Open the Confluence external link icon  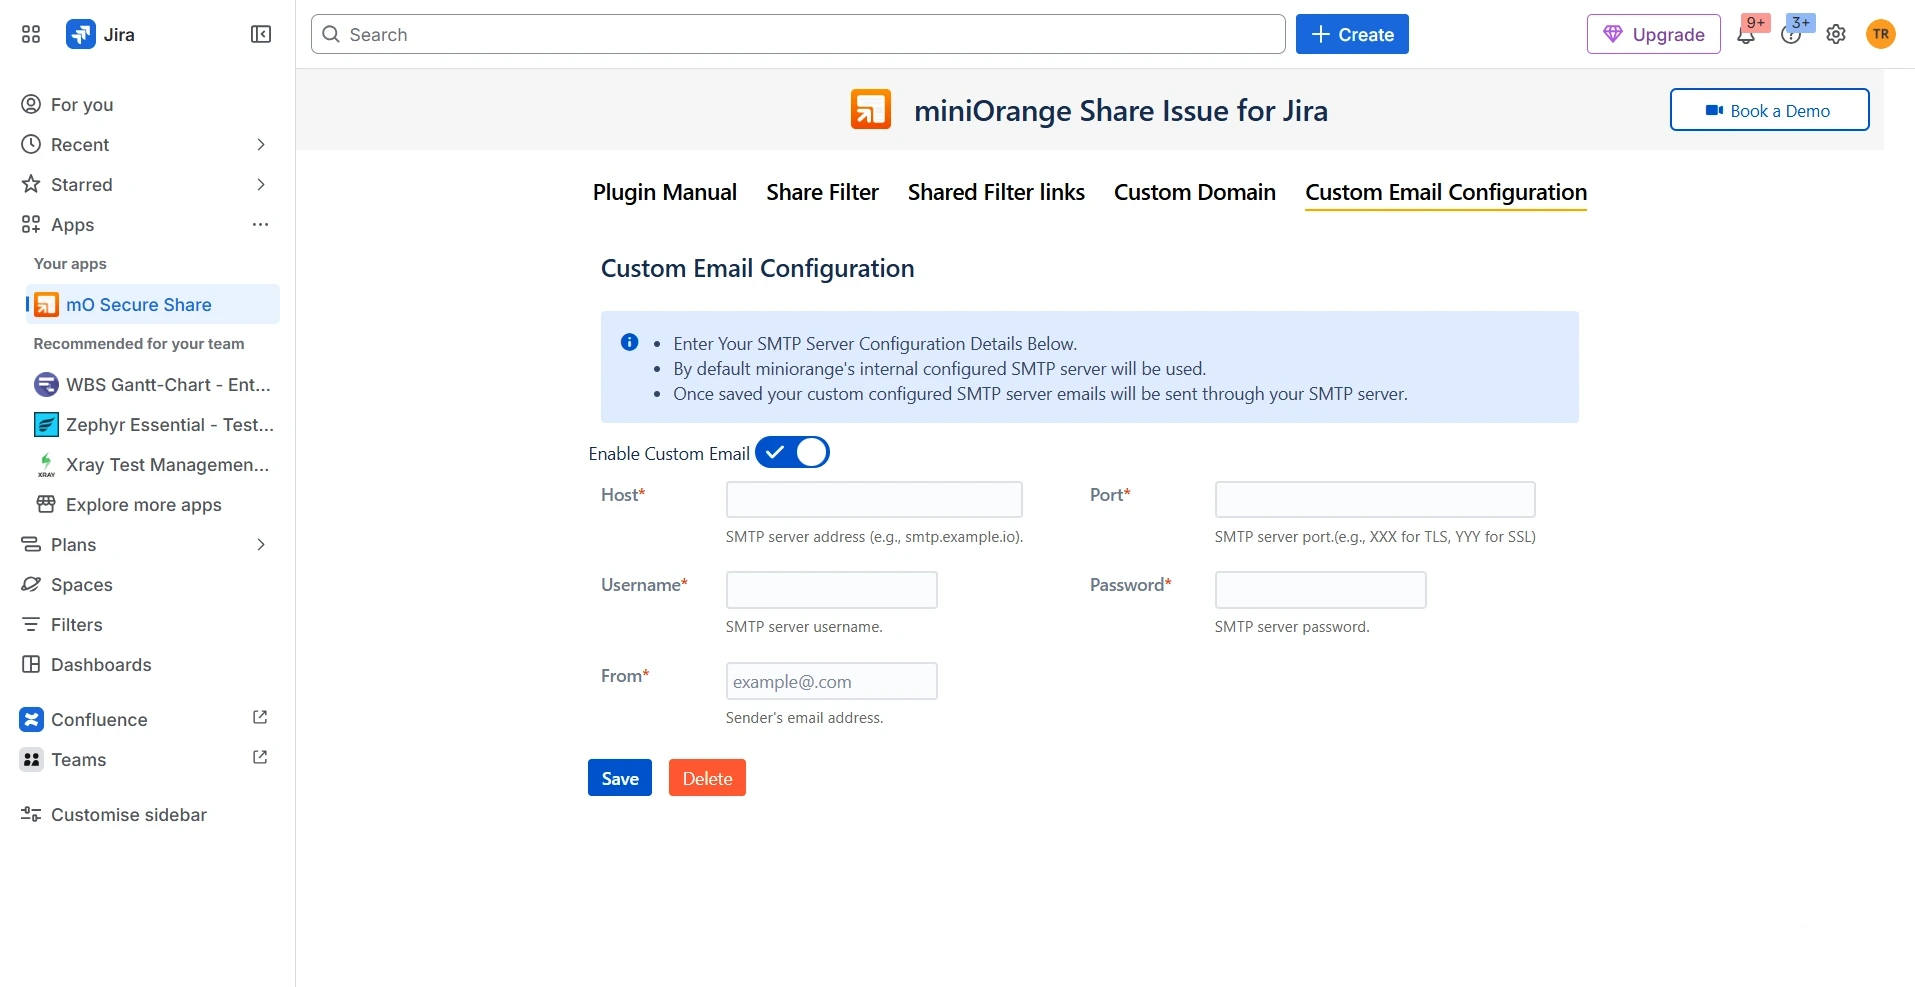tap(260, 717)
